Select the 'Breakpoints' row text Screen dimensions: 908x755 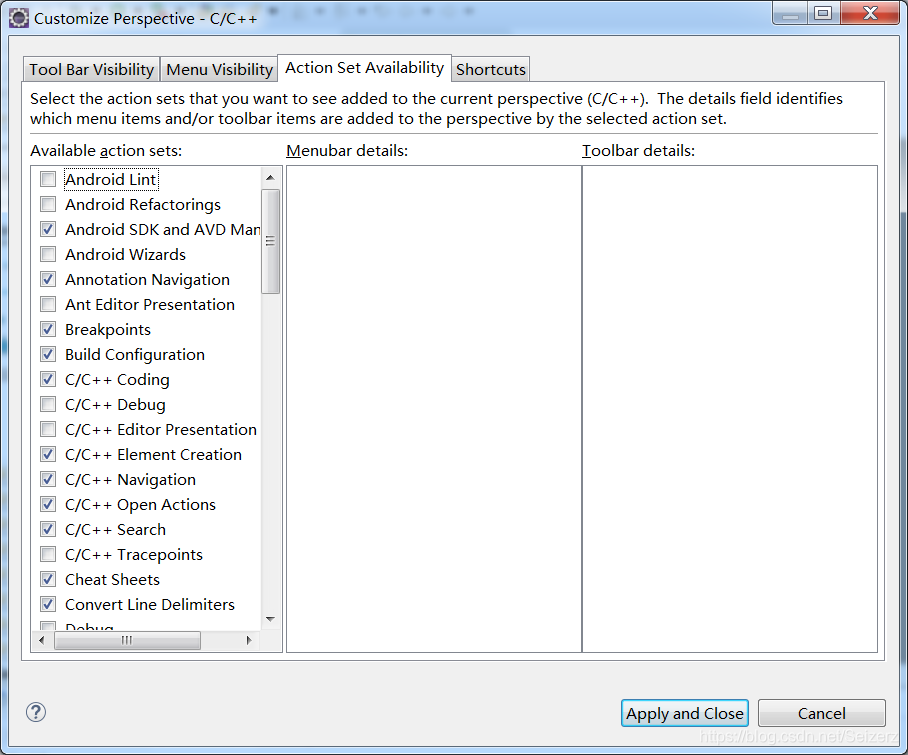[x=108, y=329]
